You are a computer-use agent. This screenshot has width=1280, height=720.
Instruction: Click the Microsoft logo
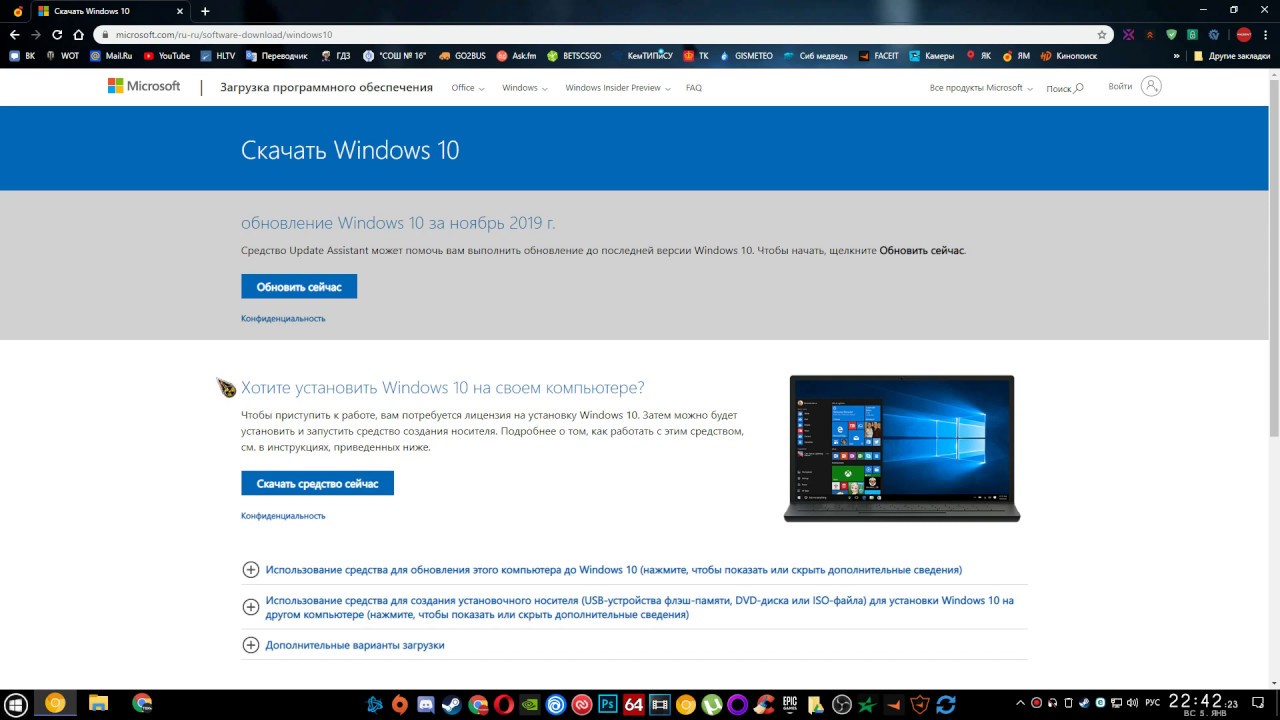click(144, 87)
